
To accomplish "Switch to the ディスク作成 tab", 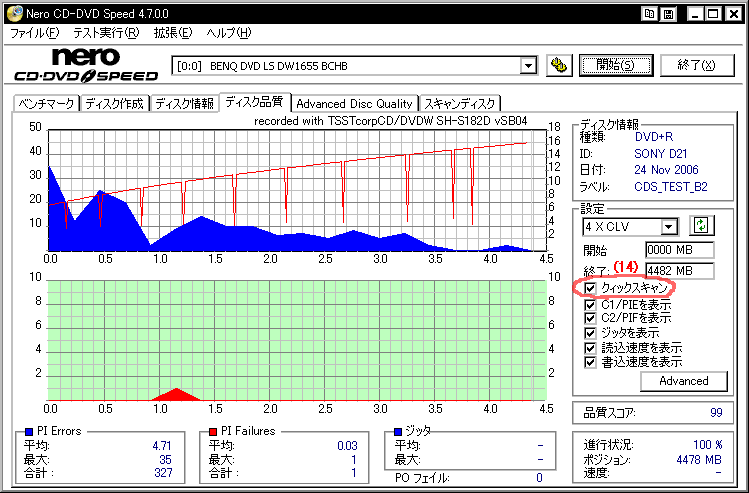I will coord(115,104).
